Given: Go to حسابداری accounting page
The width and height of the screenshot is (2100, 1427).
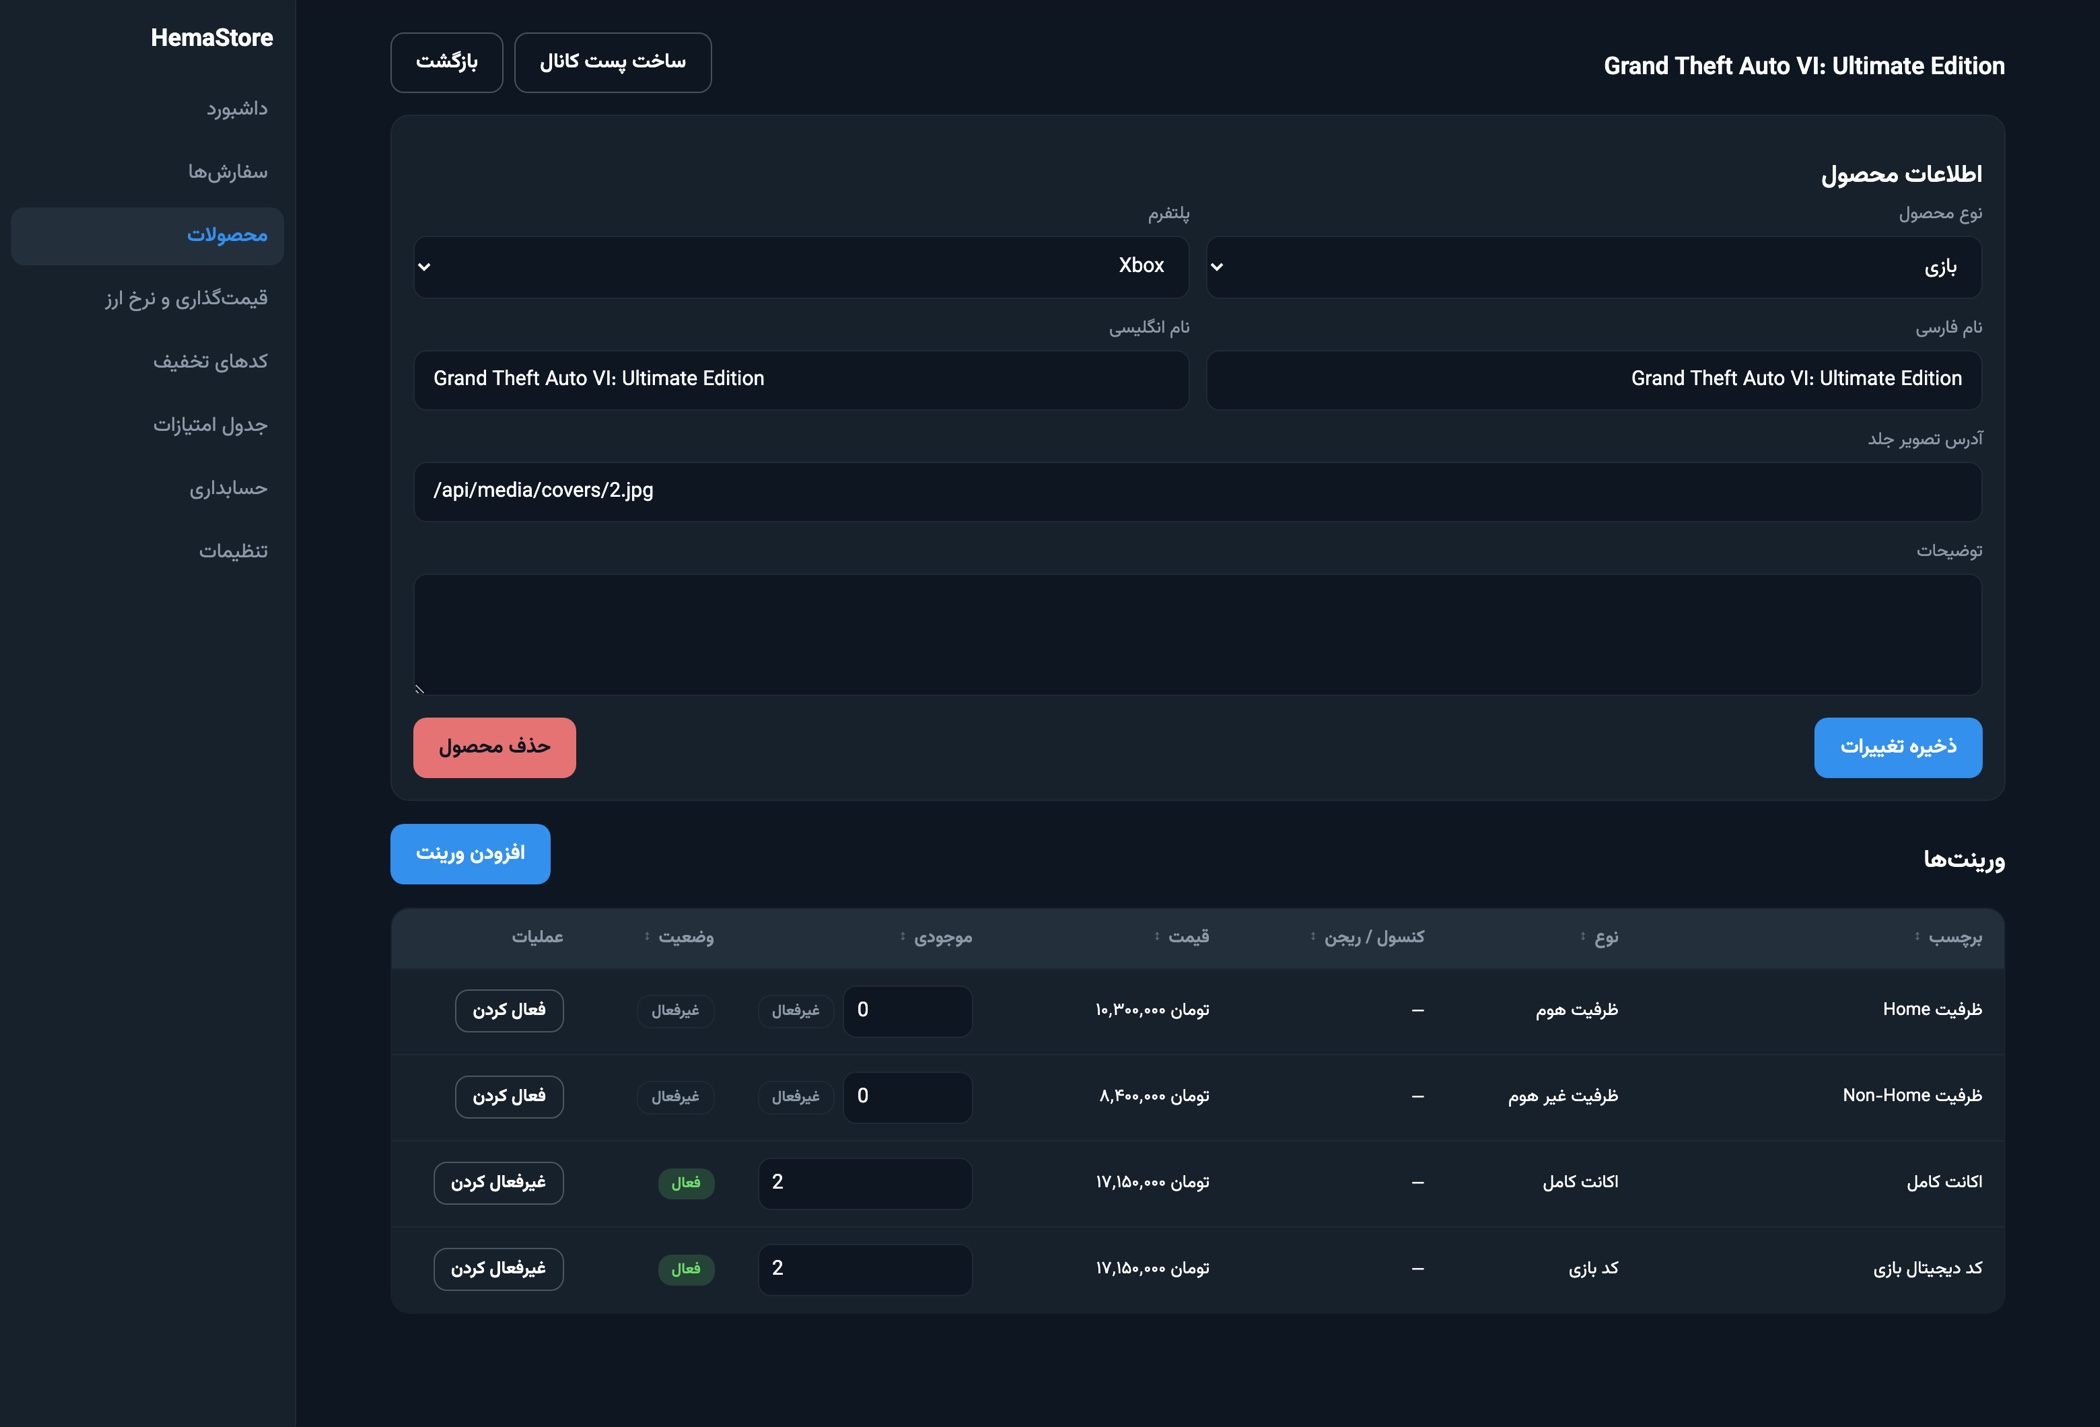Looking at the screenshot, I should click(147, 488).
